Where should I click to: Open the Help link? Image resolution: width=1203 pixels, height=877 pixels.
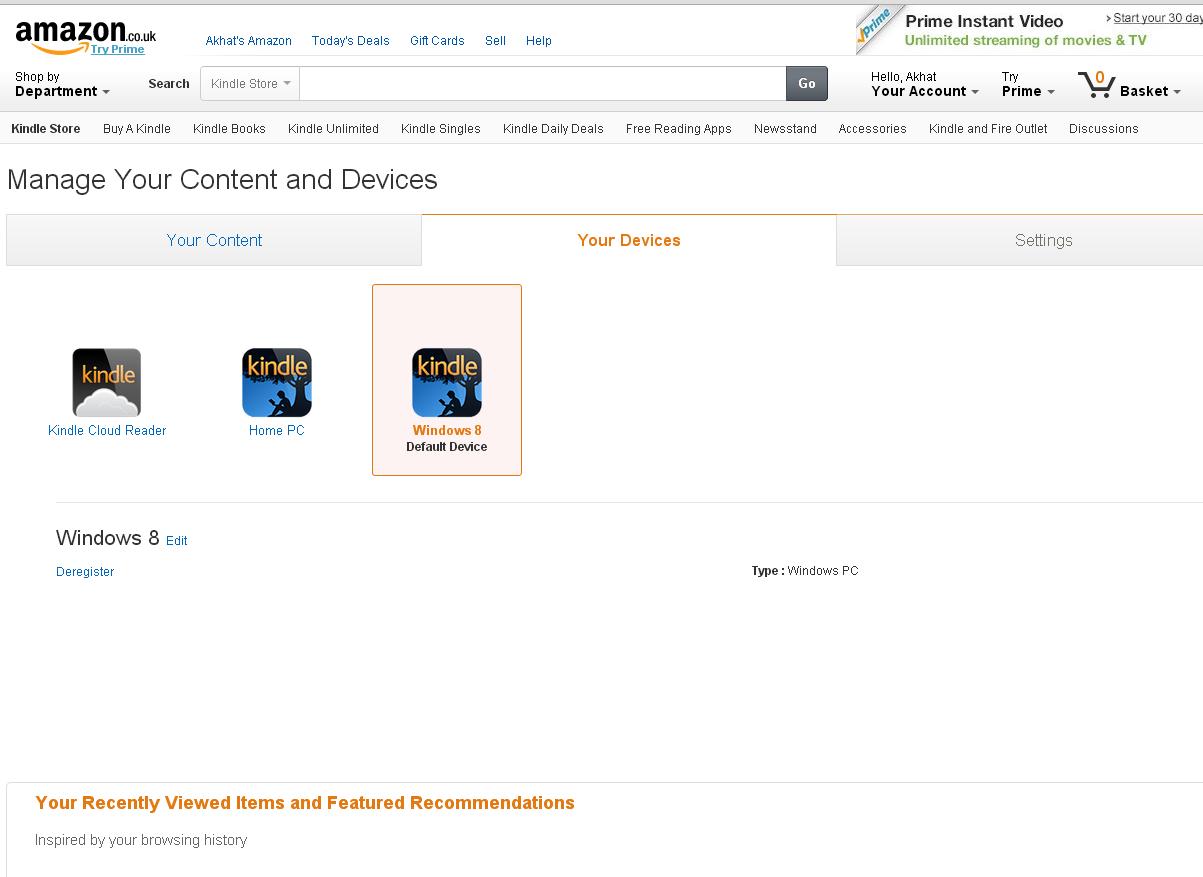pos(539,41)
